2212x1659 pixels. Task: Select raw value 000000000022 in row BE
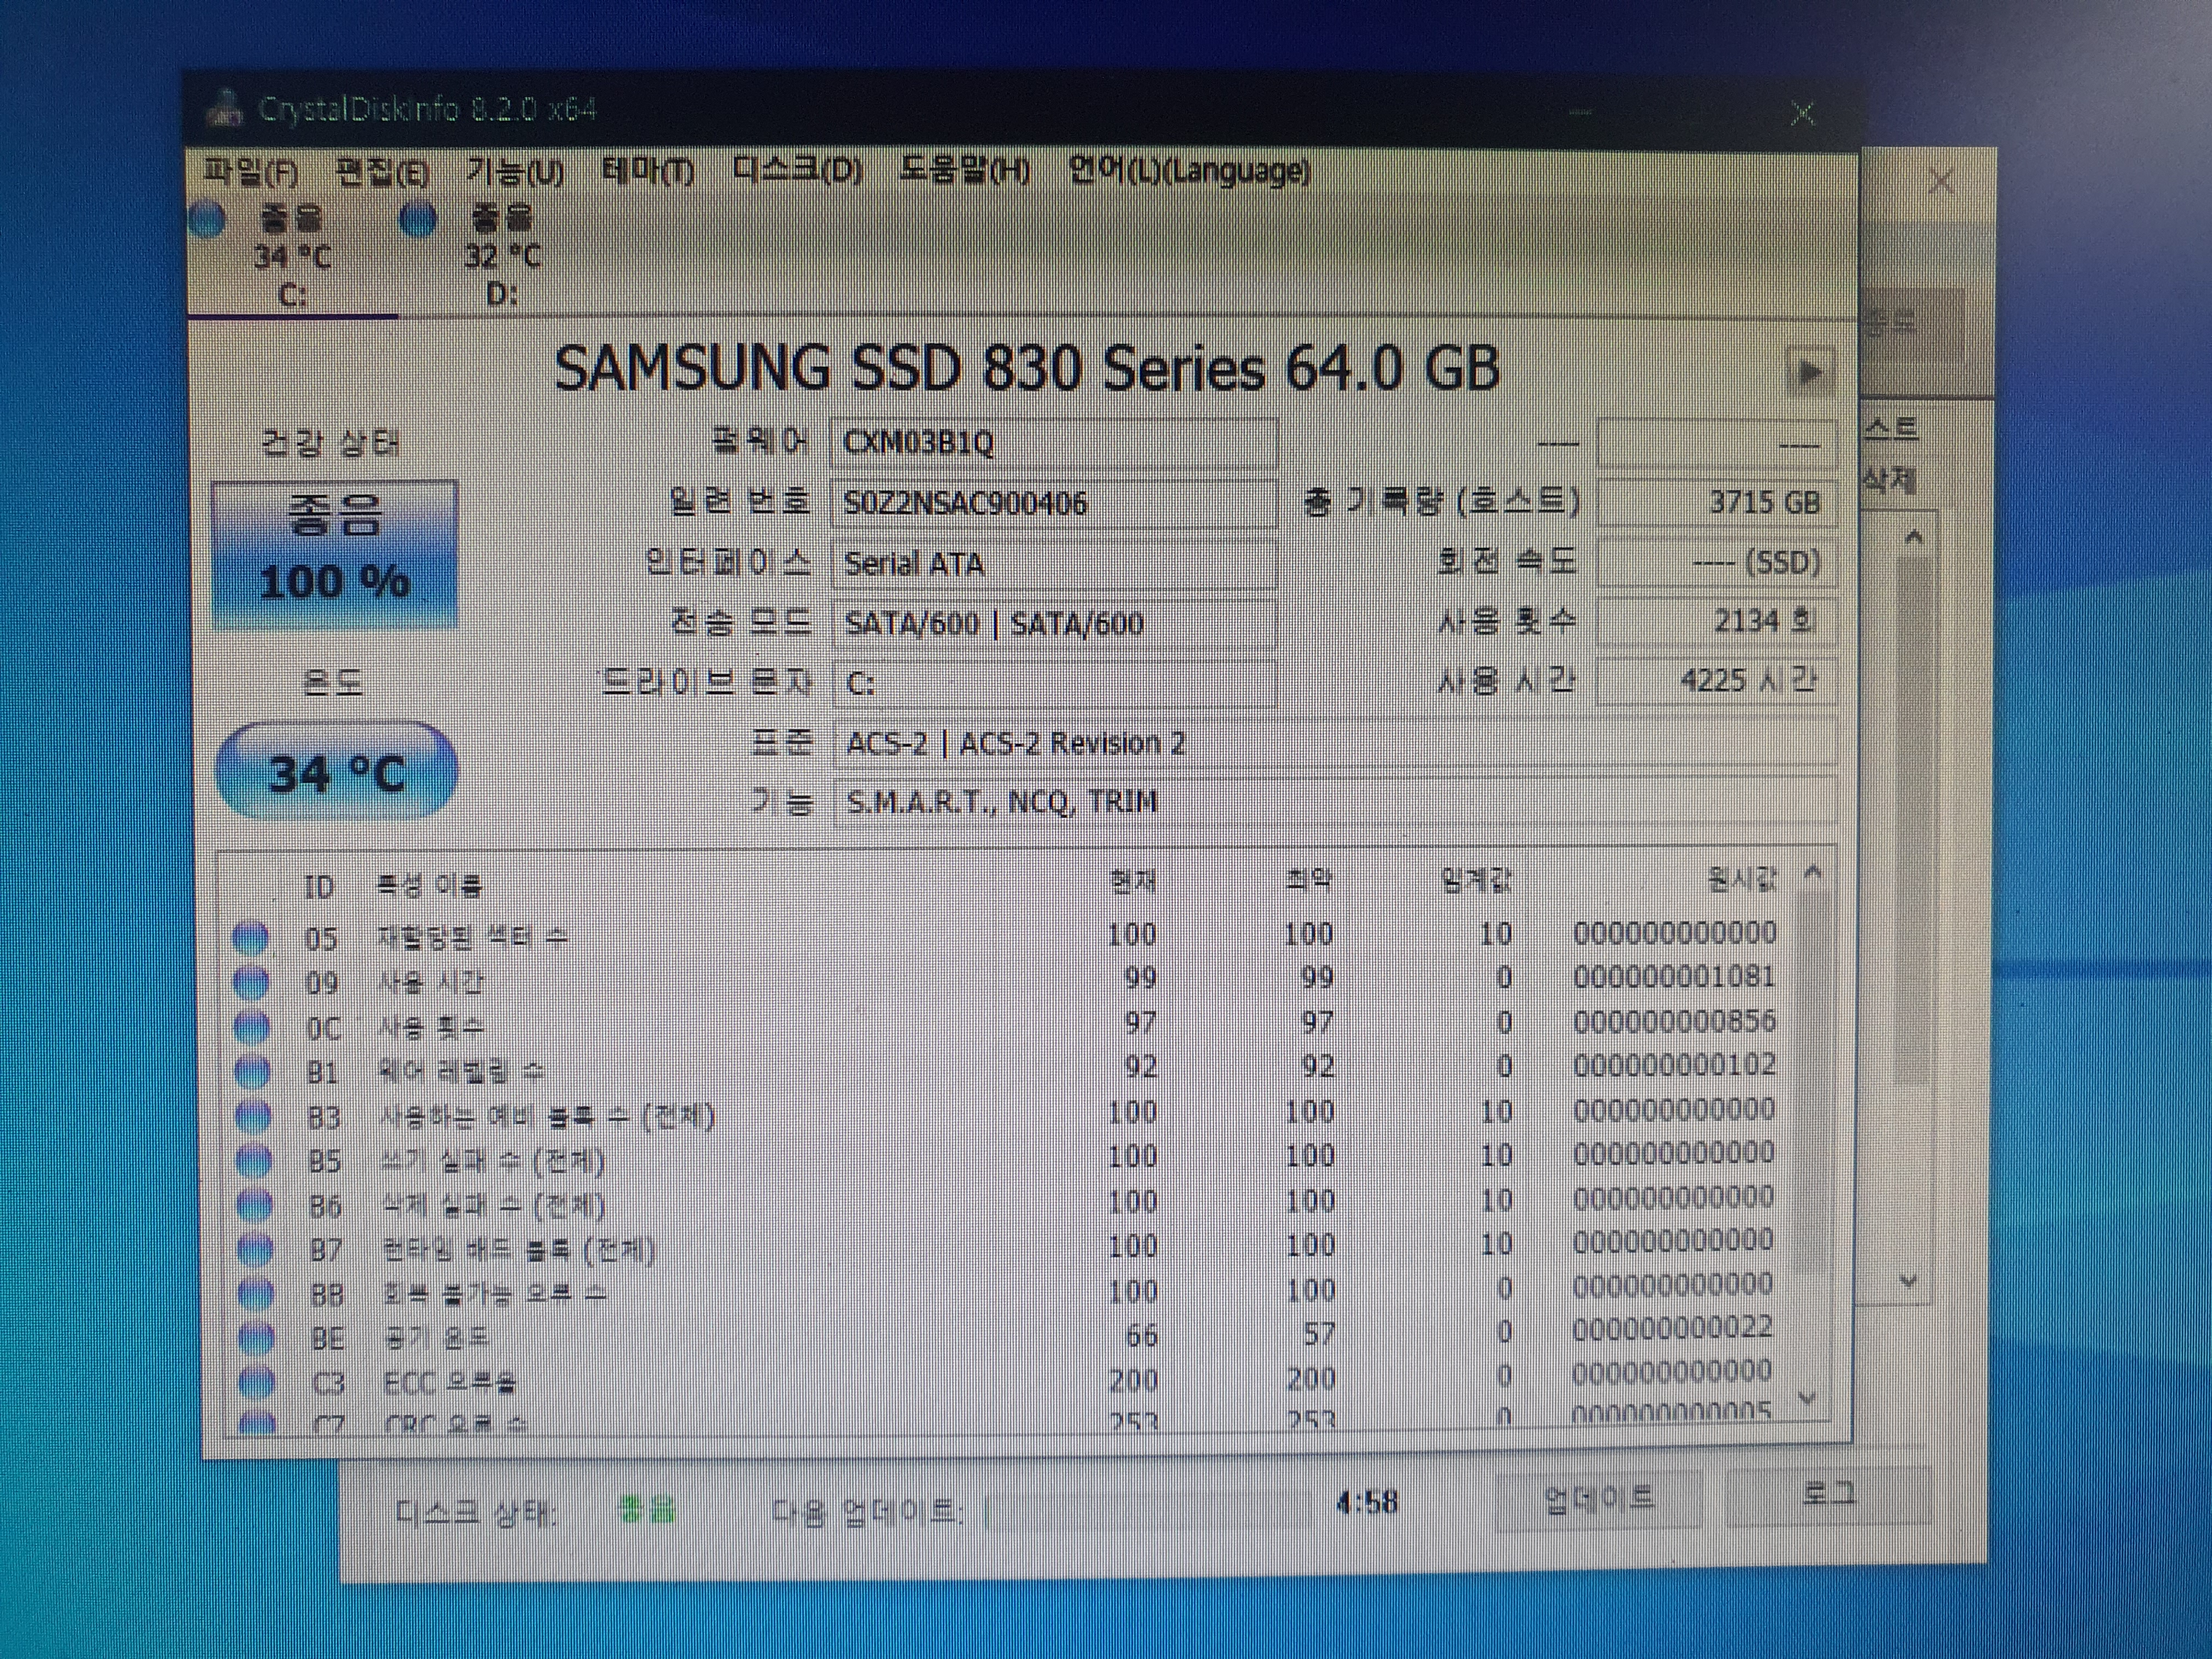1672,1328
